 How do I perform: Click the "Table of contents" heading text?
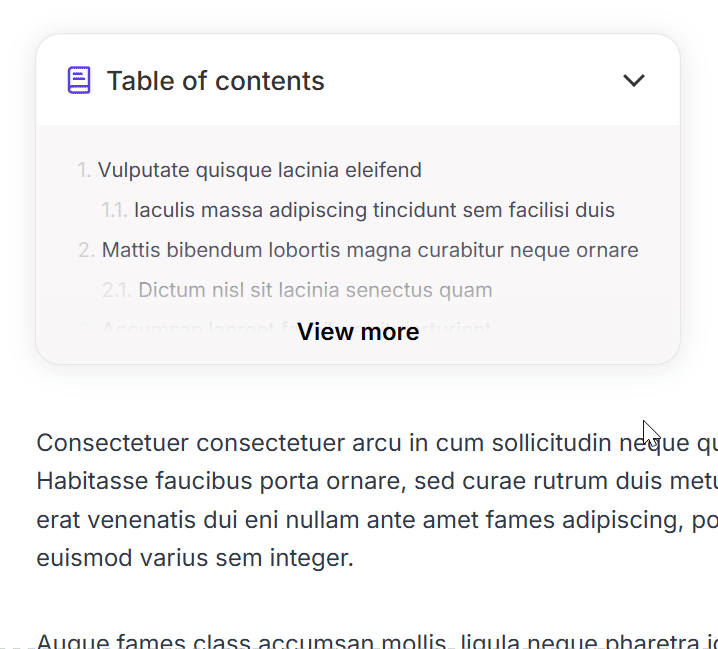tap(215, 81)
